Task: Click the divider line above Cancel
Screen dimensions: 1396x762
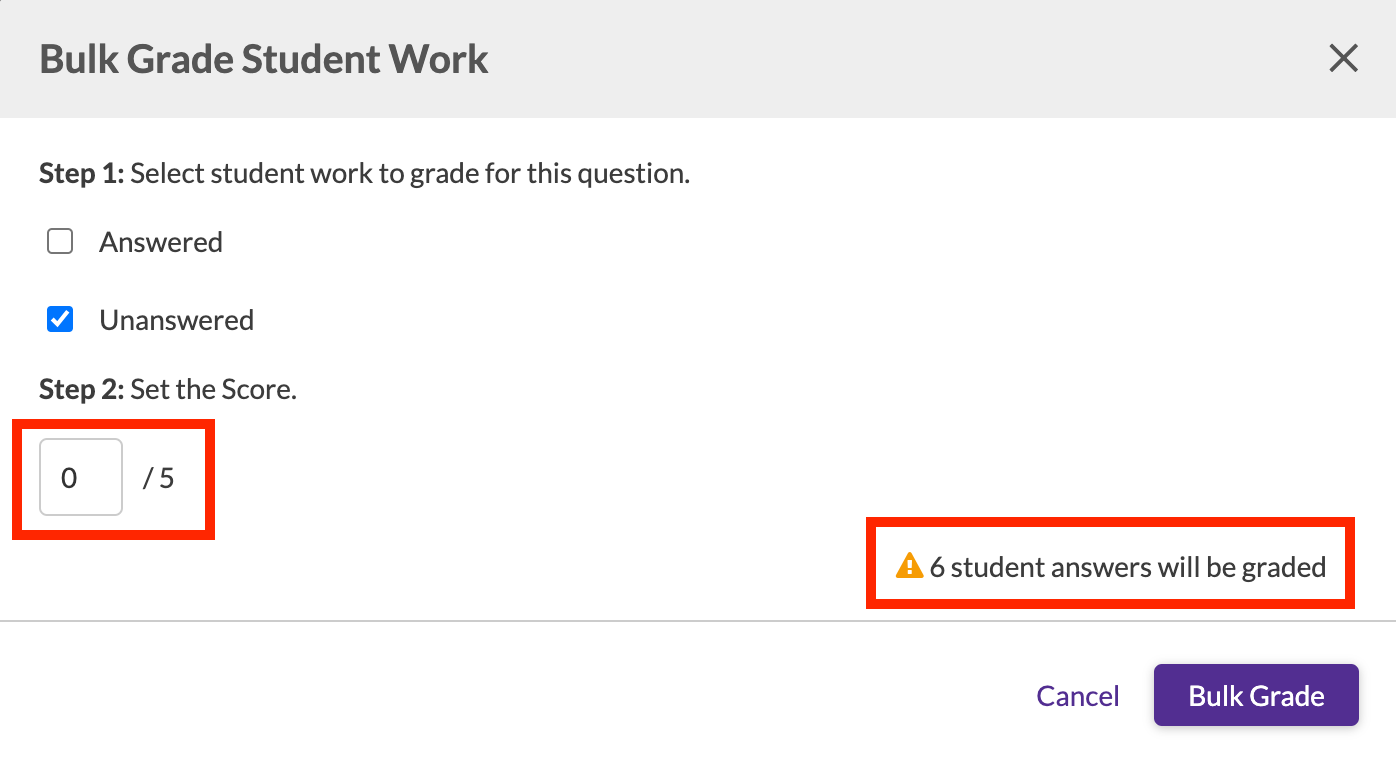Action: 698,621
